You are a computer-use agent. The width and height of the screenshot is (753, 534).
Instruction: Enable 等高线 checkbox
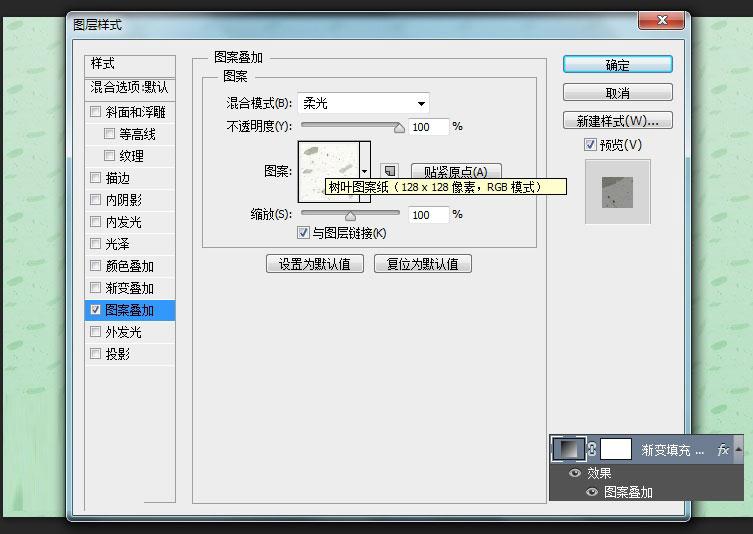[x=109, y=134]
